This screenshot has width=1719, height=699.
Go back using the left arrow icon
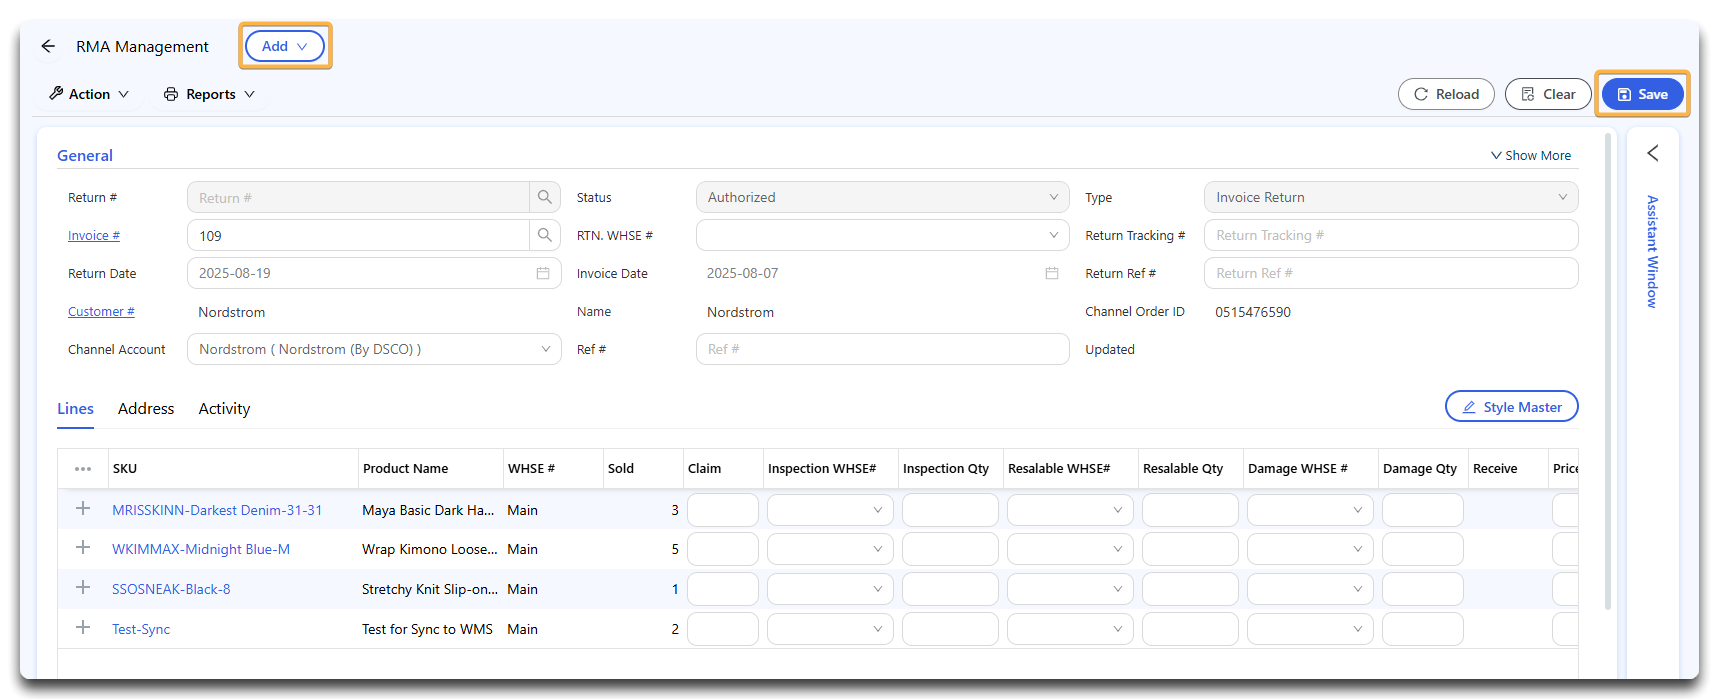point(48,46)
